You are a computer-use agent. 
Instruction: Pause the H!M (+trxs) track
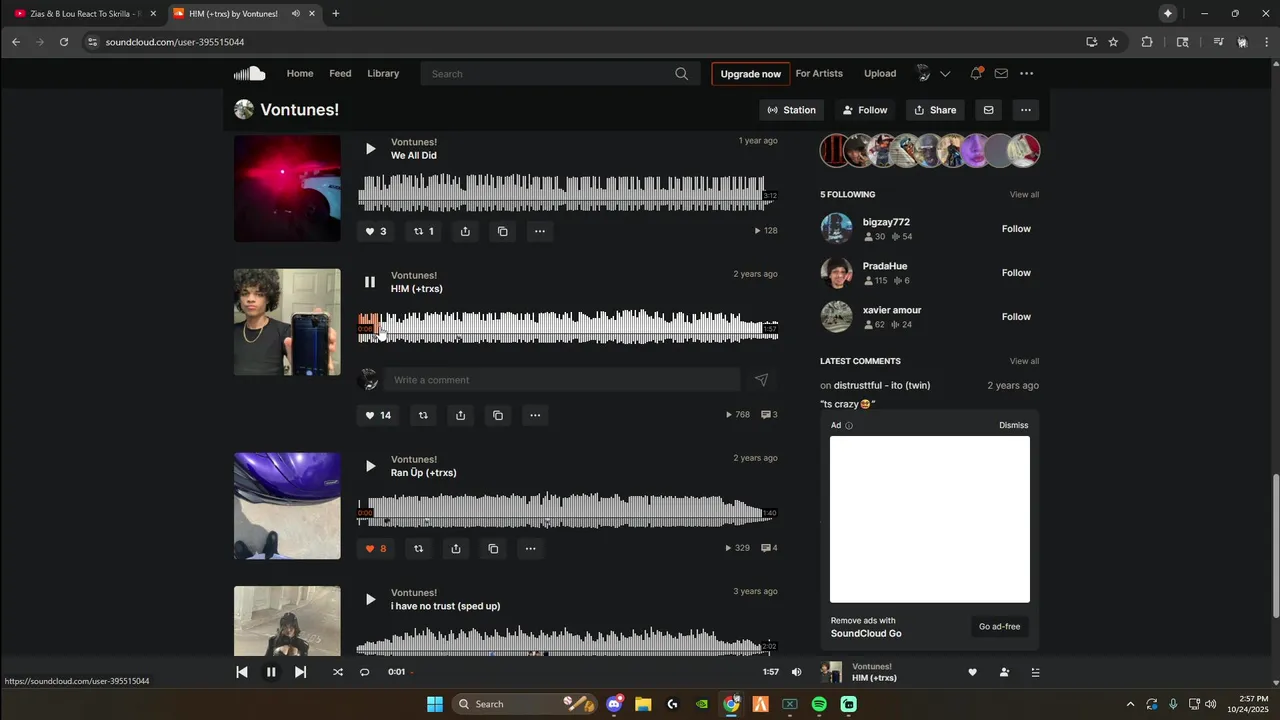pos(370,282)
